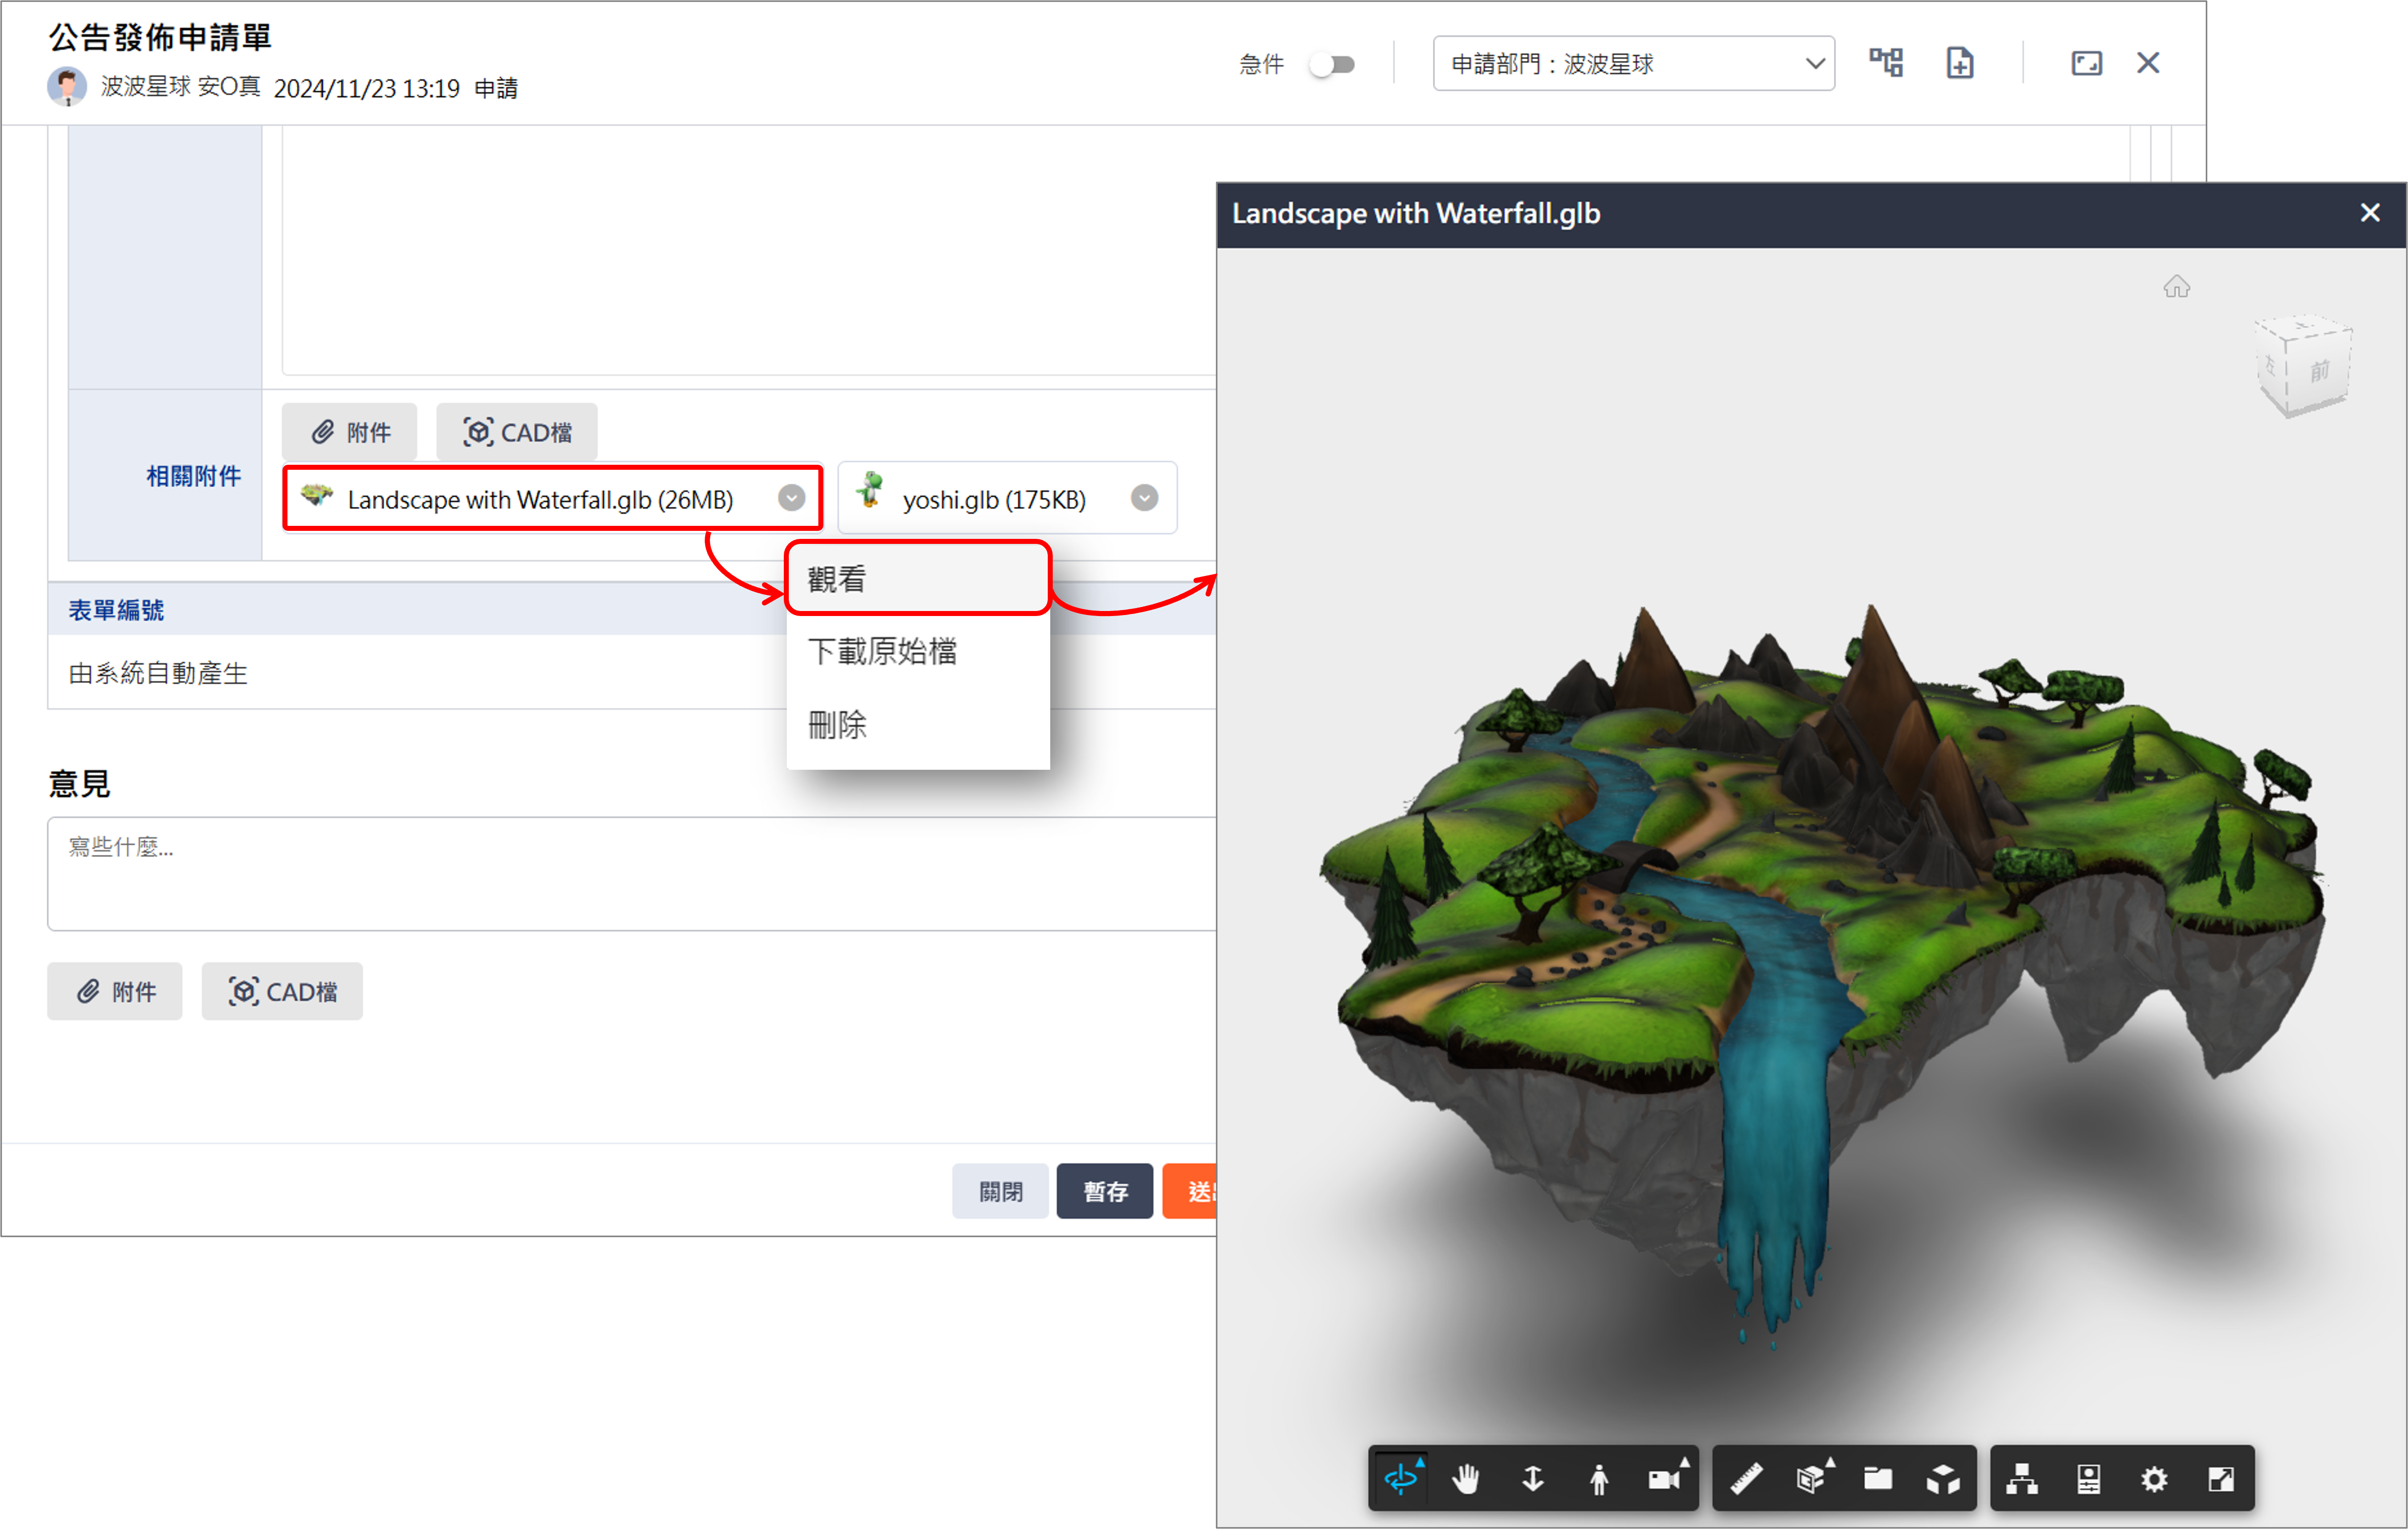Click the 由系統自動產生 text

(158, 673)
